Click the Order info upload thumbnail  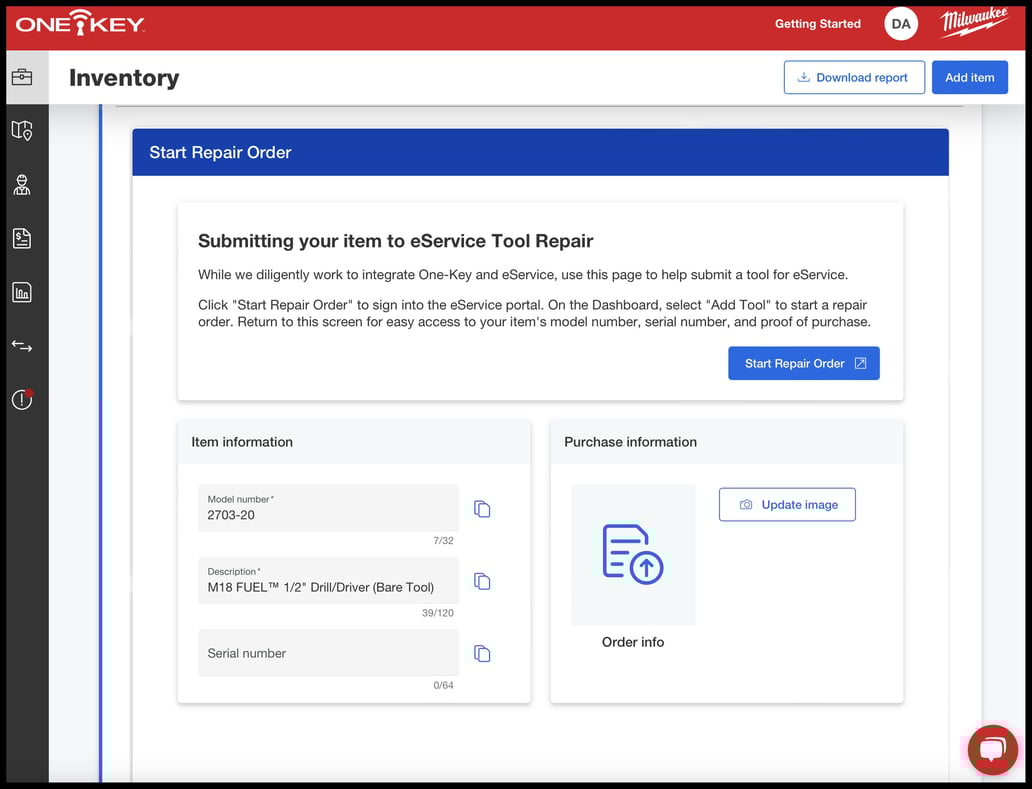click(632, 555)
